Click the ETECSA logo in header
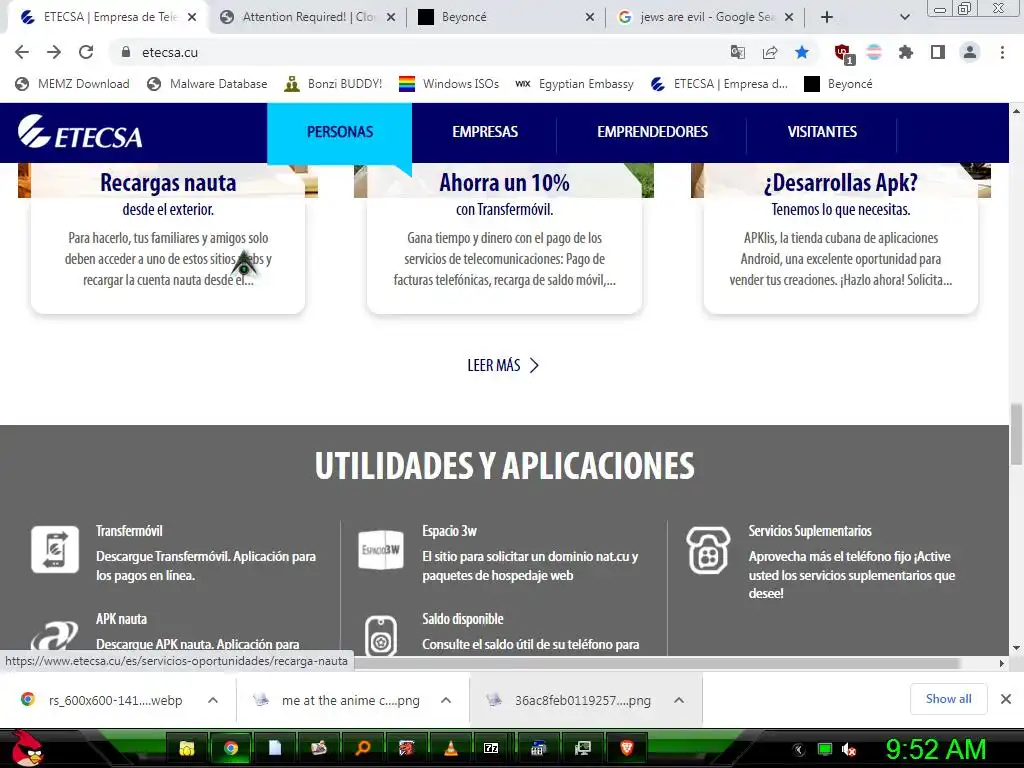 tap(80, 132)
